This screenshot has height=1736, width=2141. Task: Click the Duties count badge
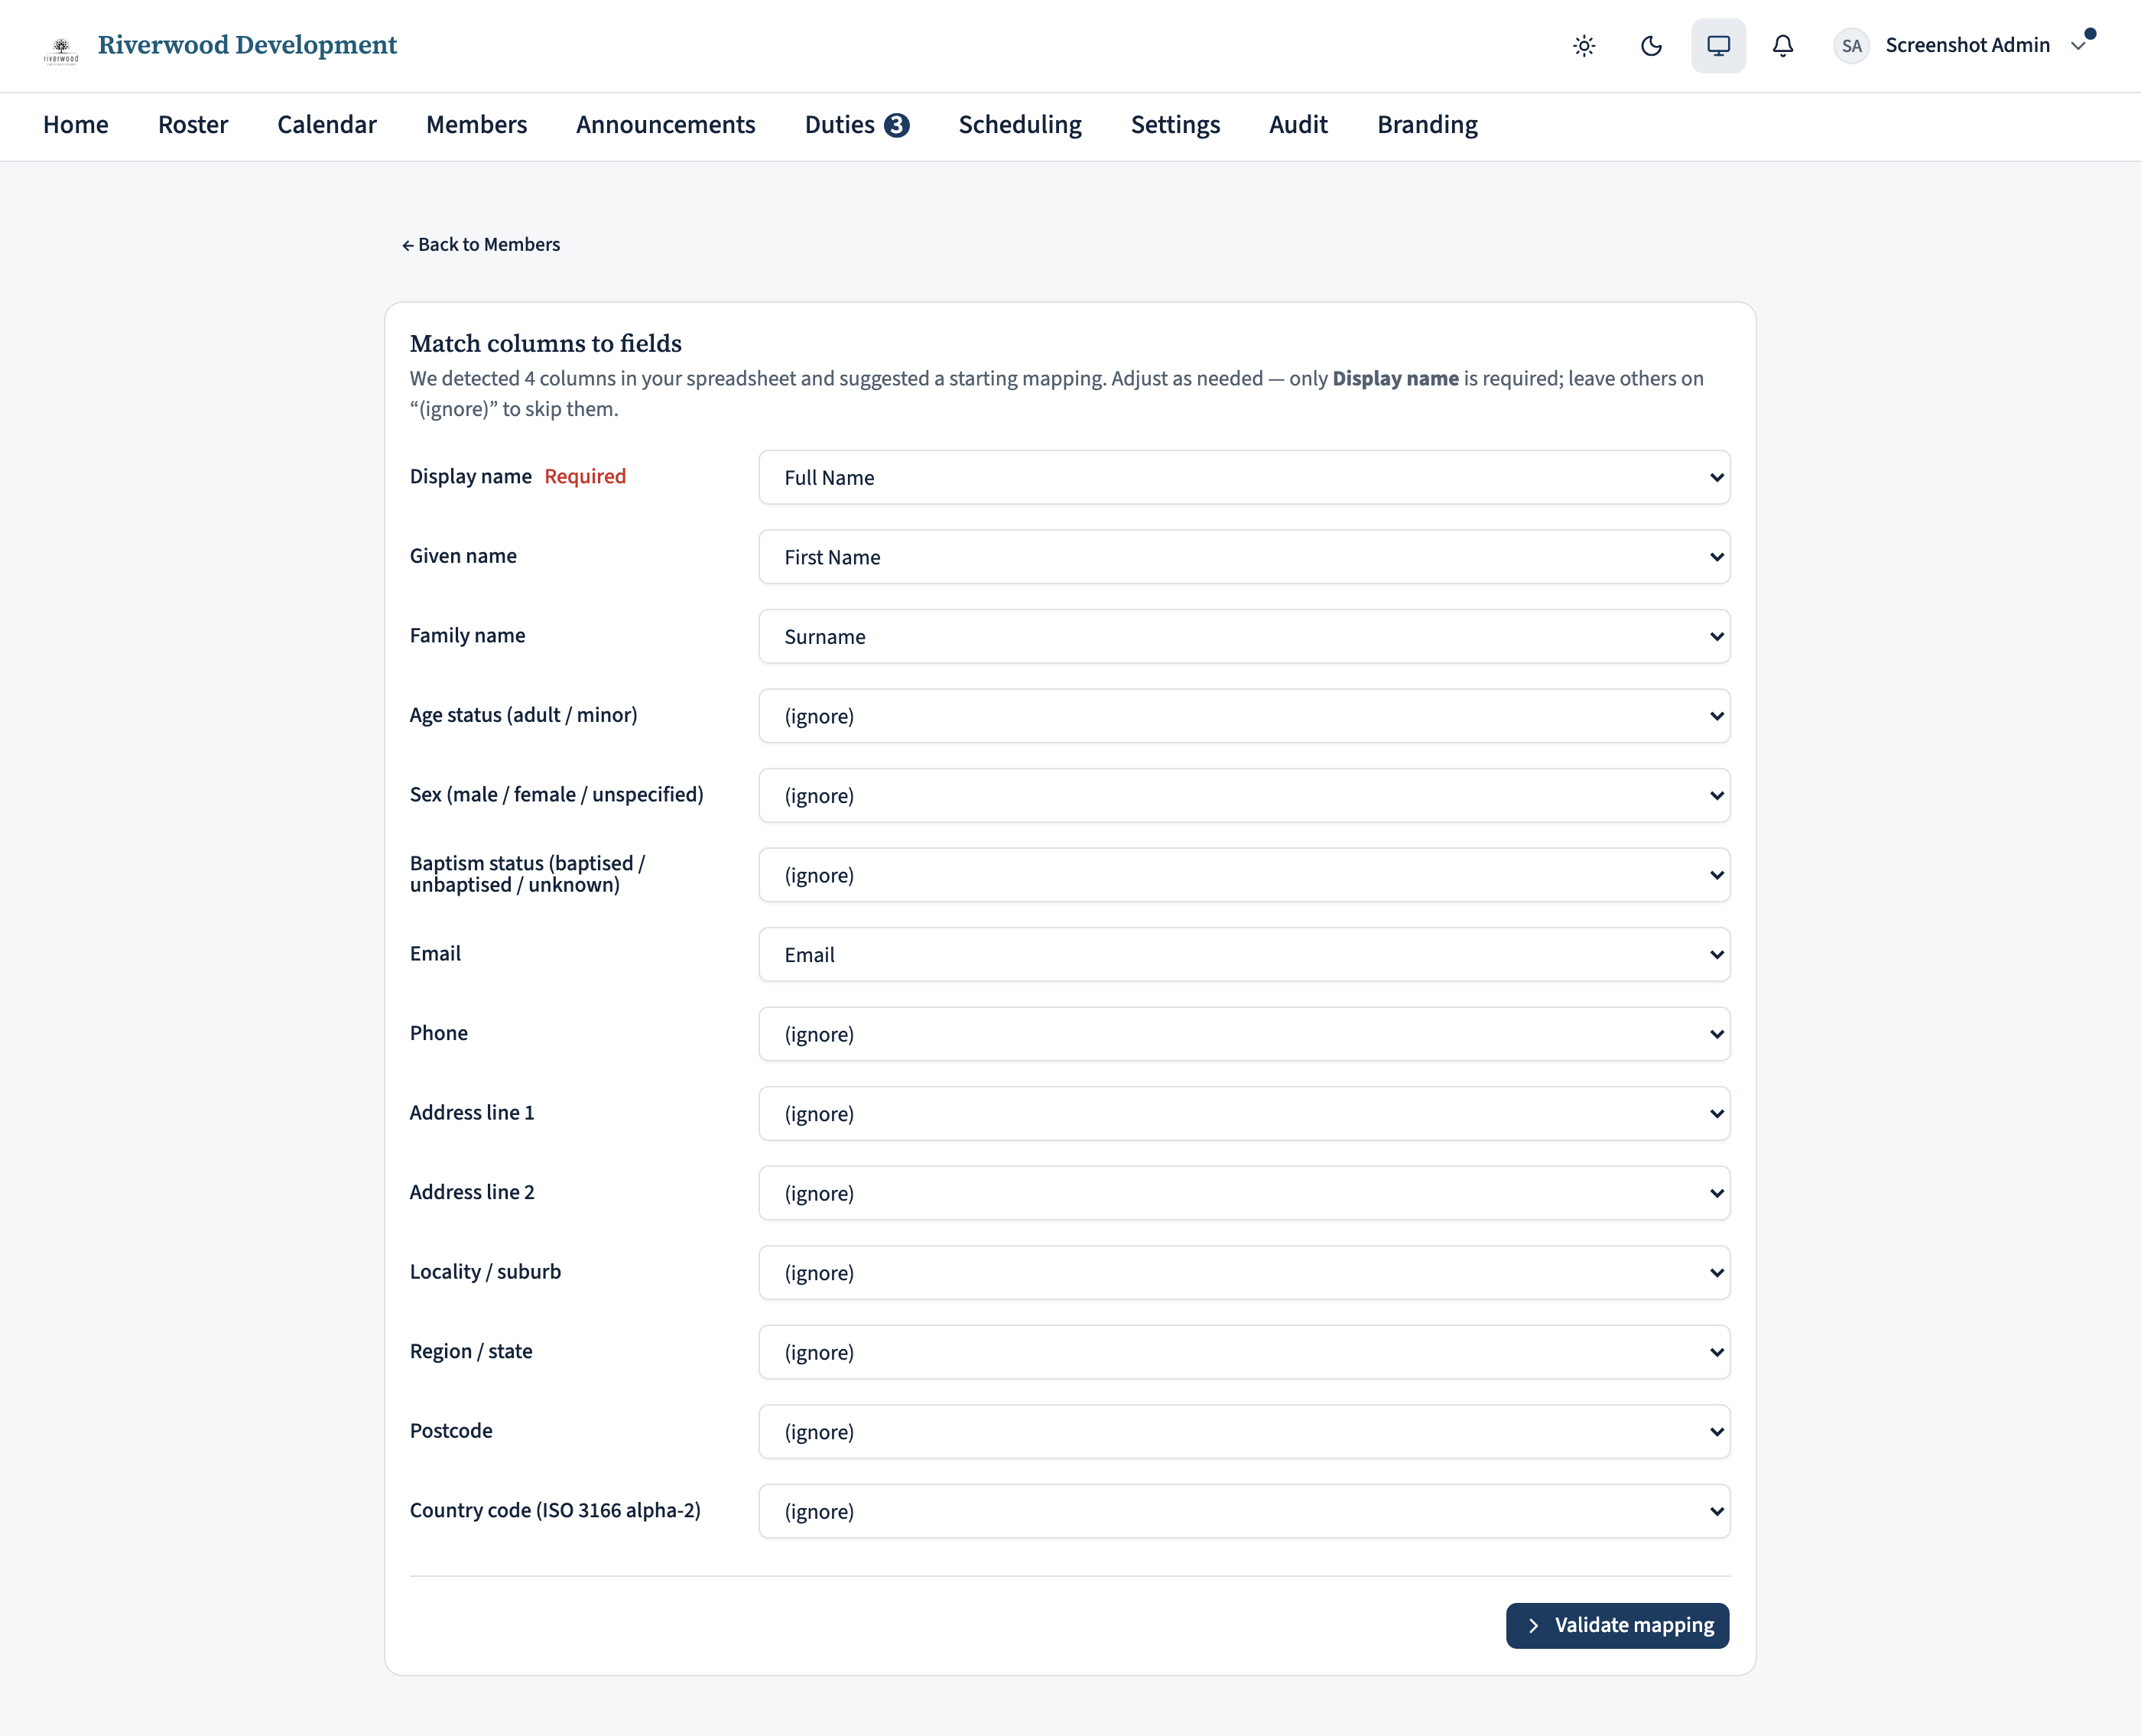point(897,125)
